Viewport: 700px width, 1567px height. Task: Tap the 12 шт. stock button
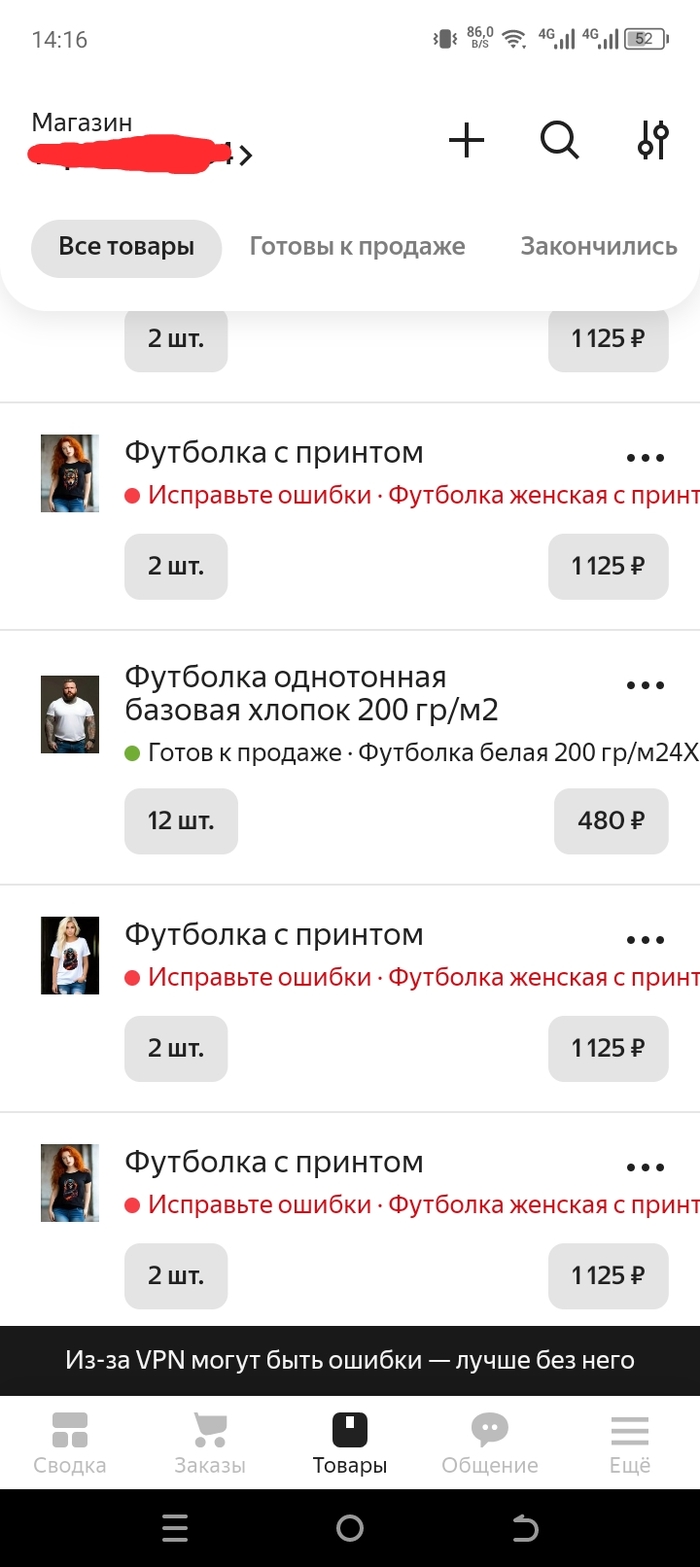point(181,821)
